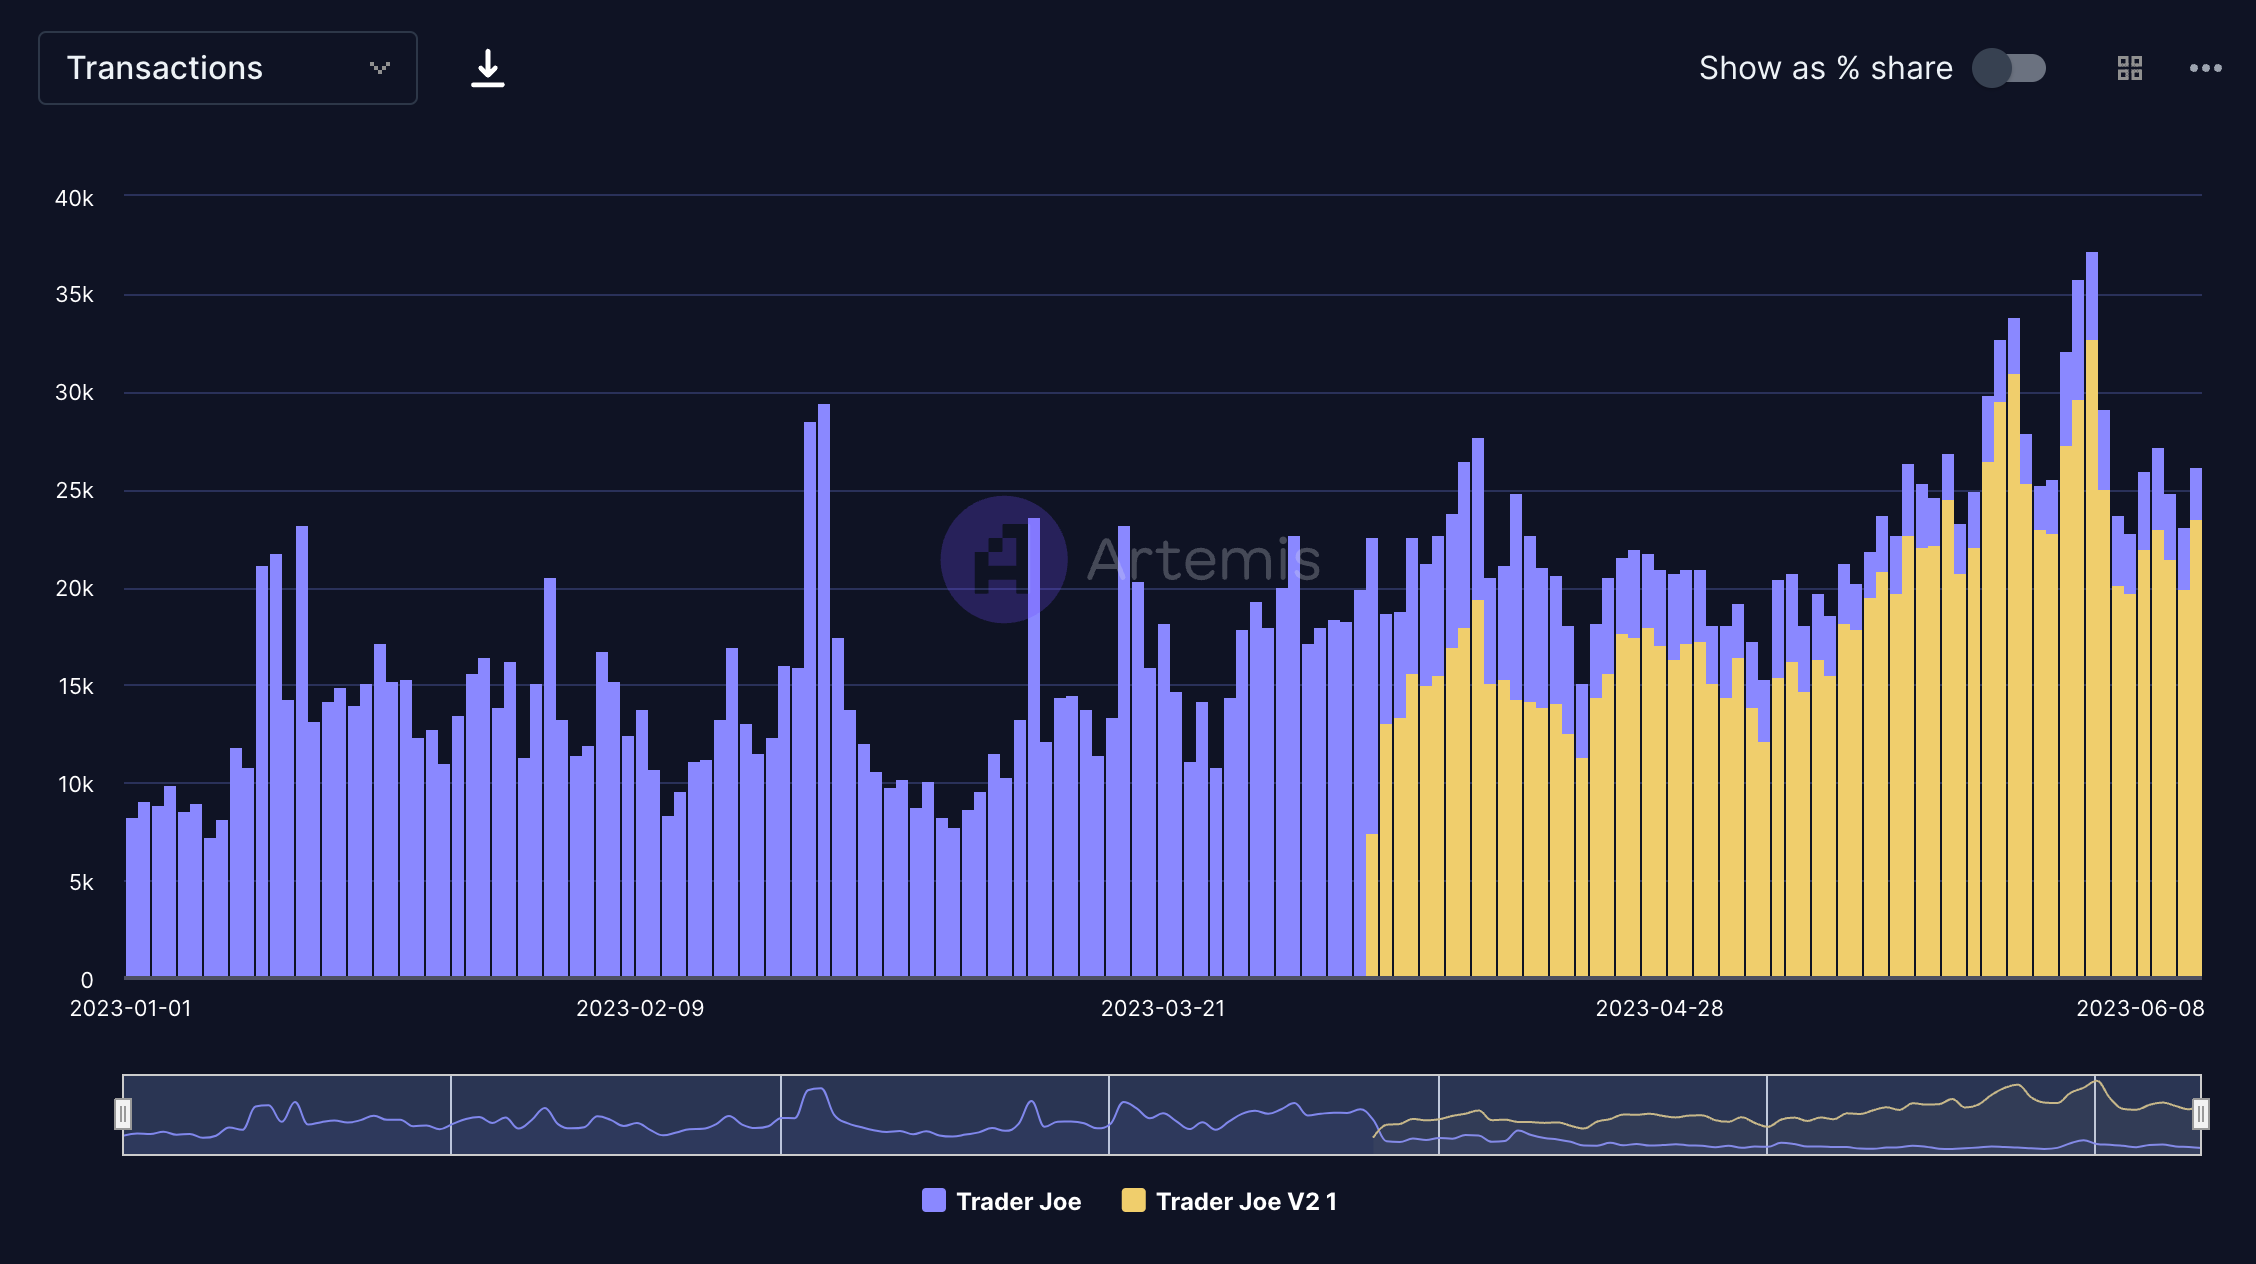Click the purple Trader Joe legend square
Viewport: 2256px width, 1264px height.
[x=933, y=1201]
